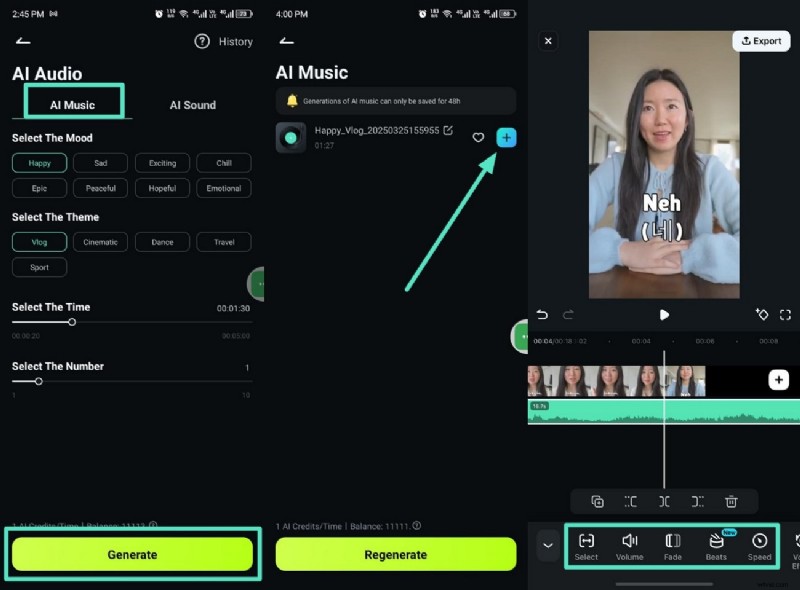Image resolution: width=800 pixels, height=590 pixels.
Task: Click the Duplicate clip icon
Action: 598,501
